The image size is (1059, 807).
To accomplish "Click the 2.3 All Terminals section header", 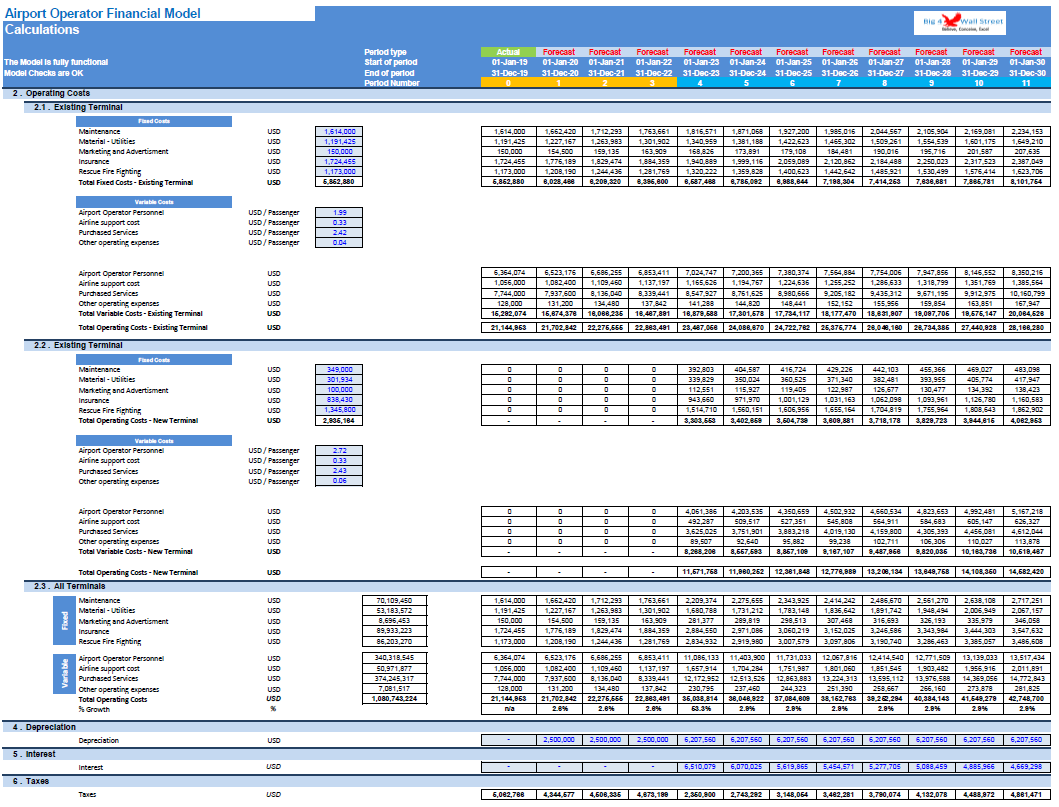I will (537, 586).
